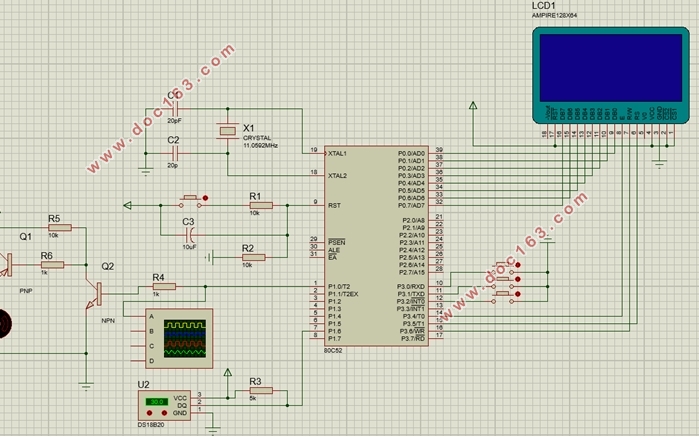Select the 80C52 microcontroller body

click(376, 246)
